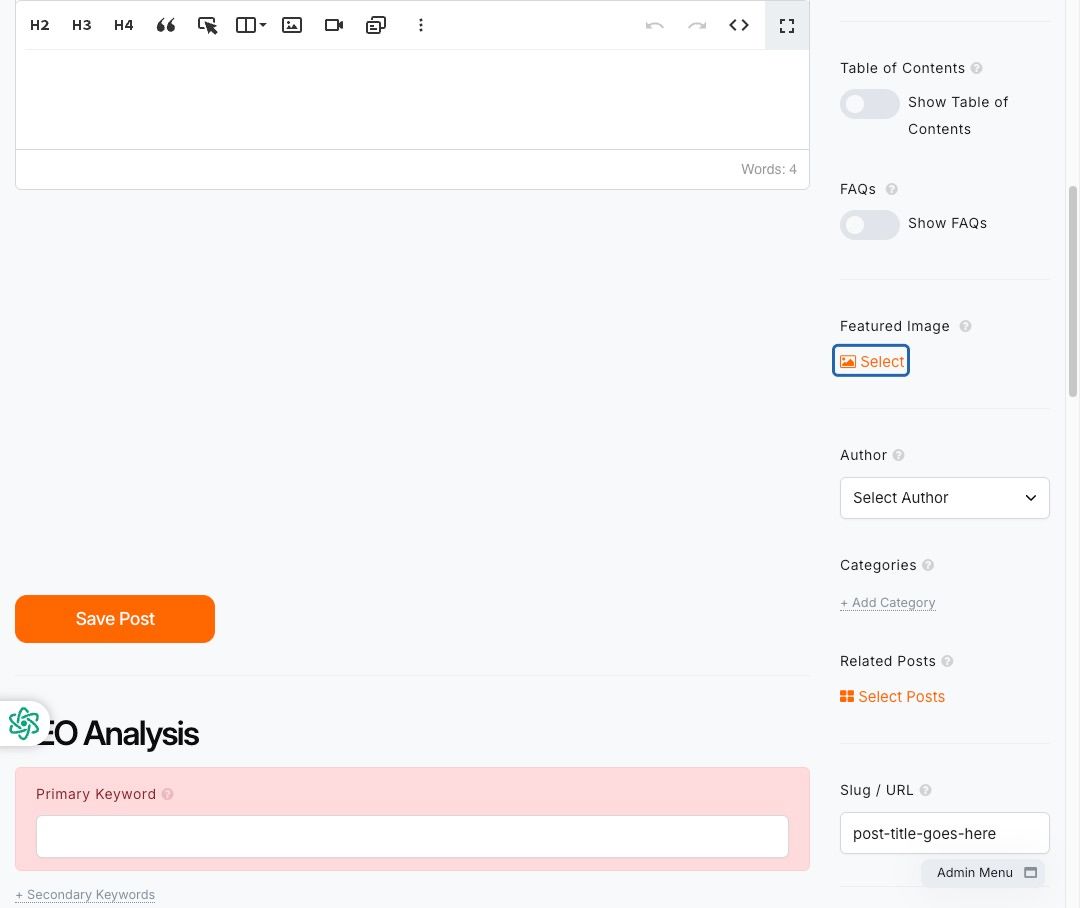Open help tooltip for Primary Keyword

[x=167, y=794]
